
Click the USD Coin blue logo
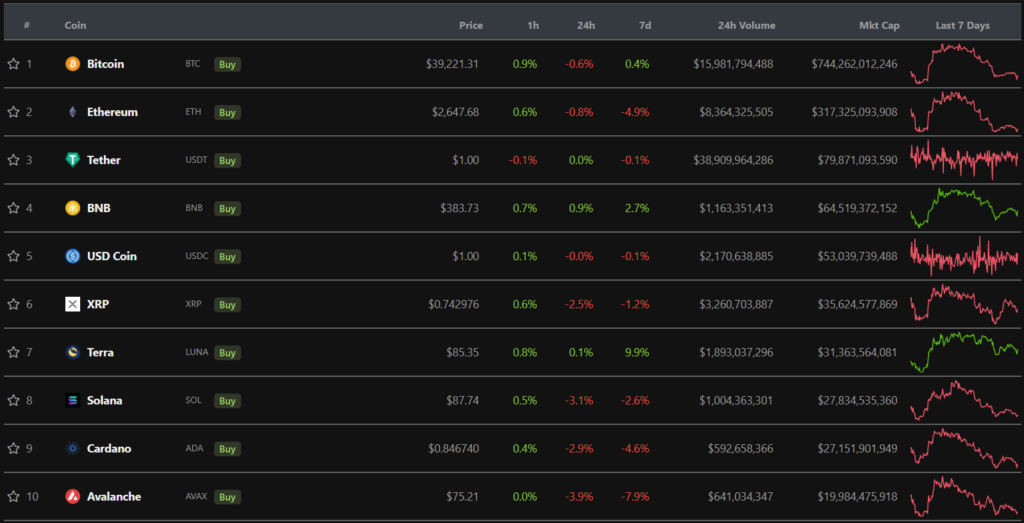point(72,256)
